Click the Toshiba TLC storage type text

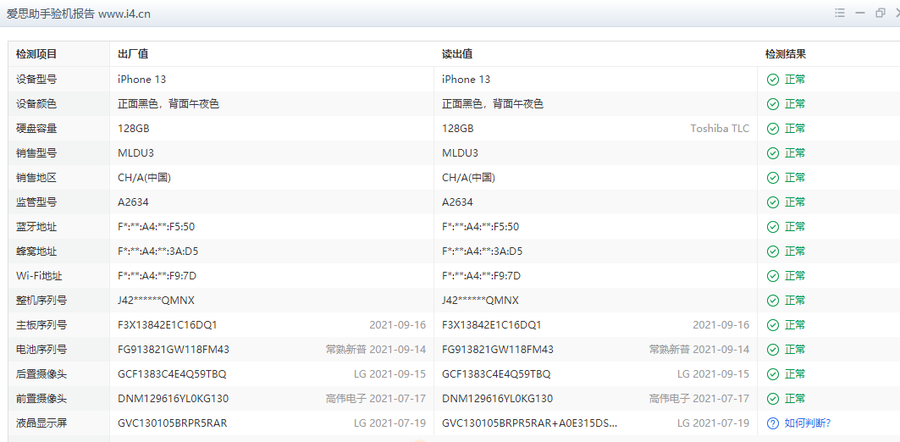[x=720, y=129]
